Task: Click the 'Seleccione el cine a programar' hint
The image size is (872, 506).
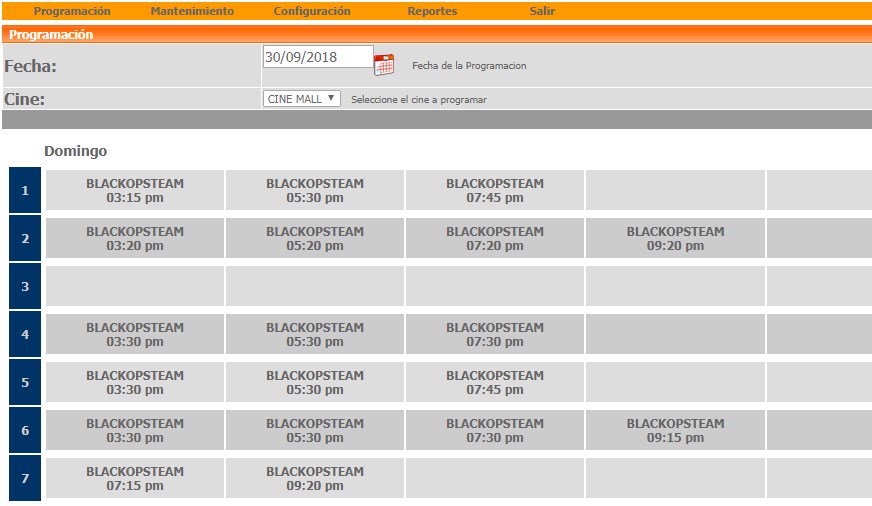Action: pyautogui.click(x=419, y=100)
